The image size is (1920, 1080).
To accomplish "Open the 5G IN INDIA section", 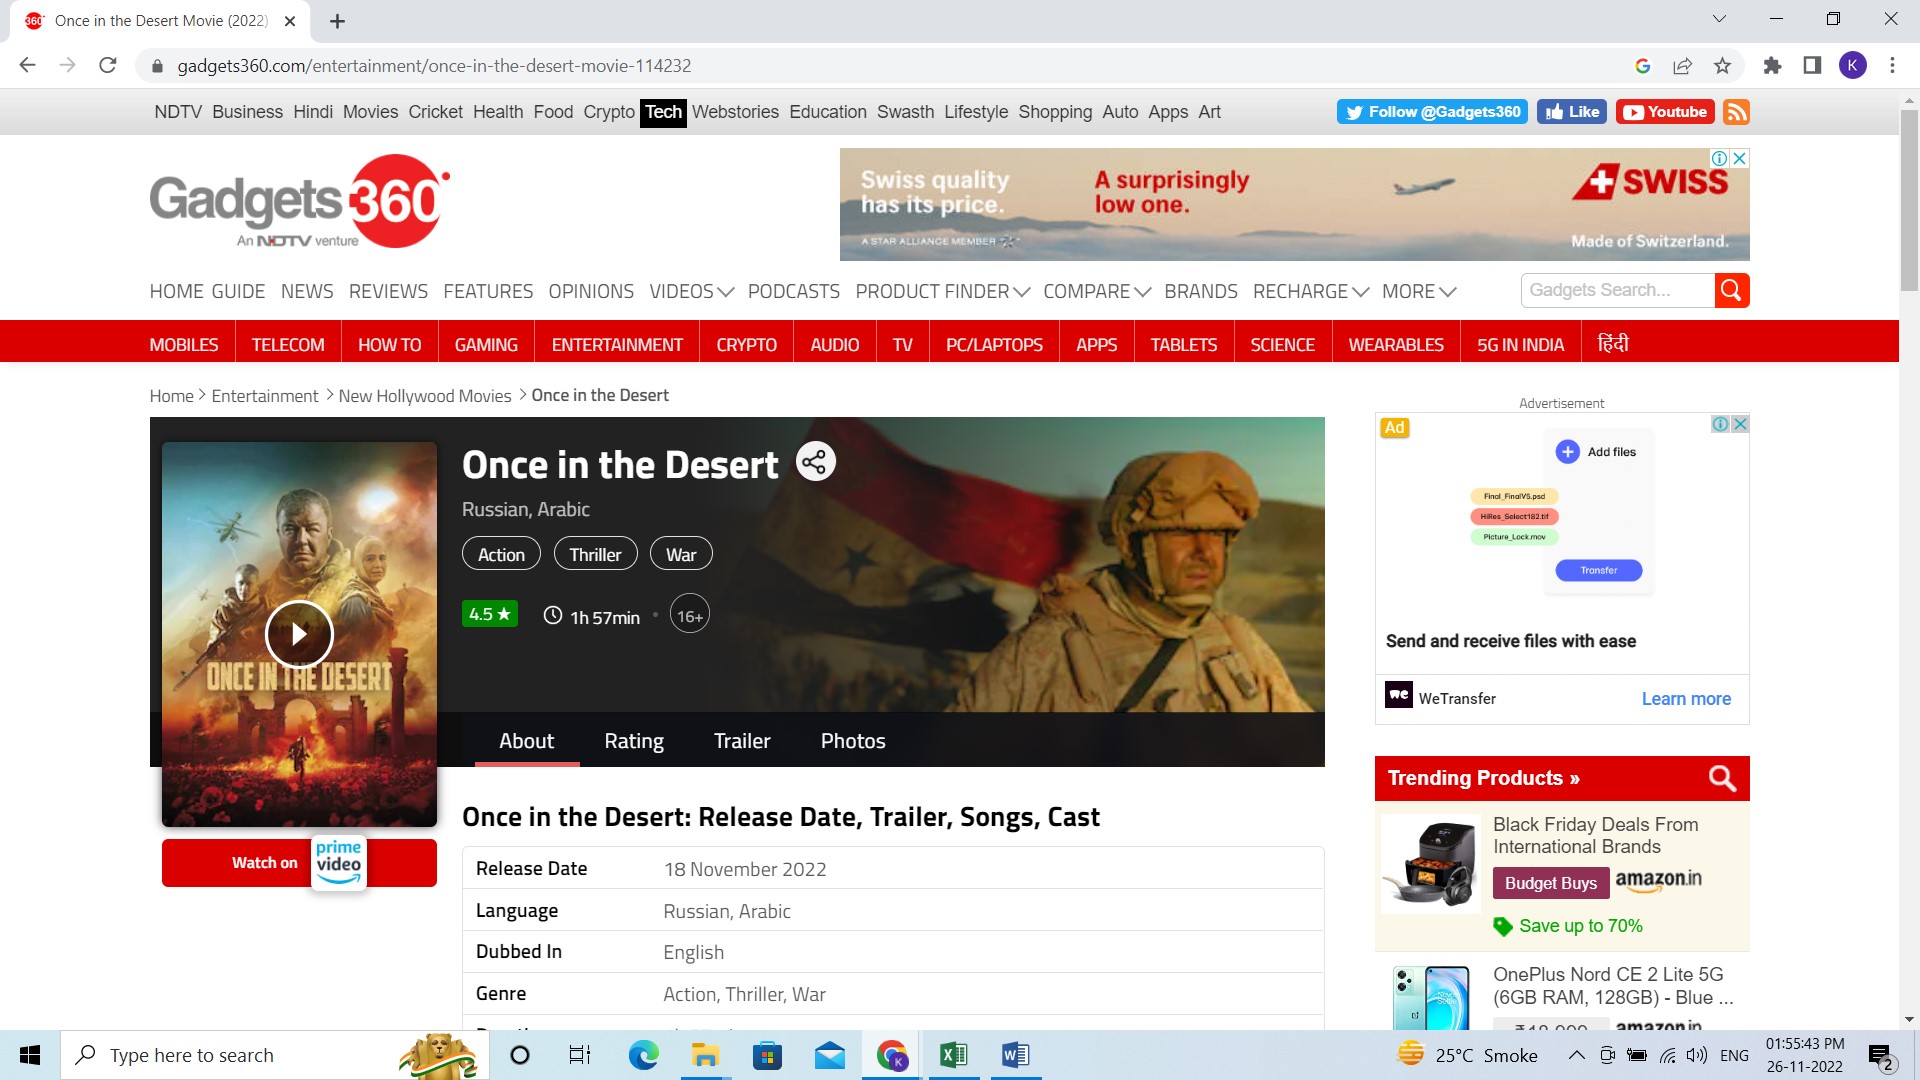I will coord(1520,344).
